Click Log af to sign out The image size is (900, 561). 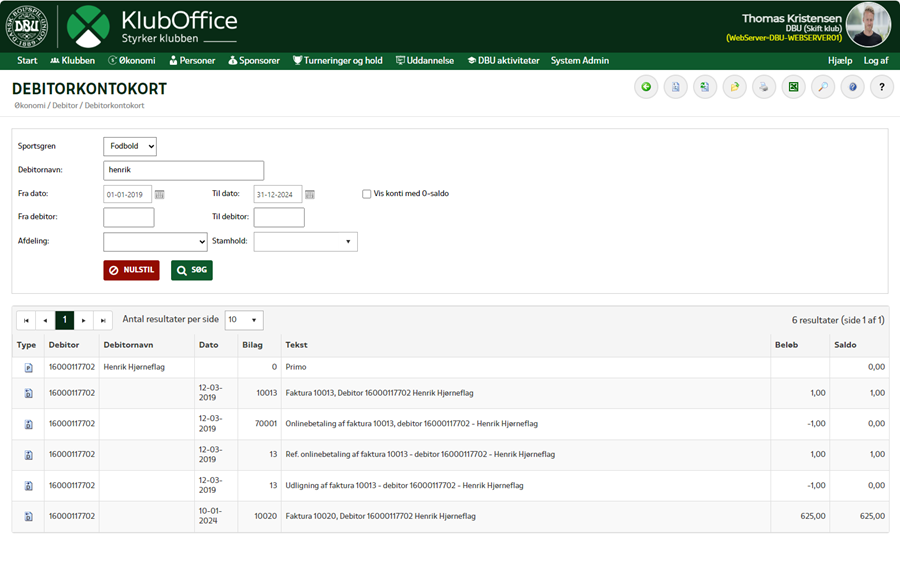pyautogui.click(x=876, y=61)
